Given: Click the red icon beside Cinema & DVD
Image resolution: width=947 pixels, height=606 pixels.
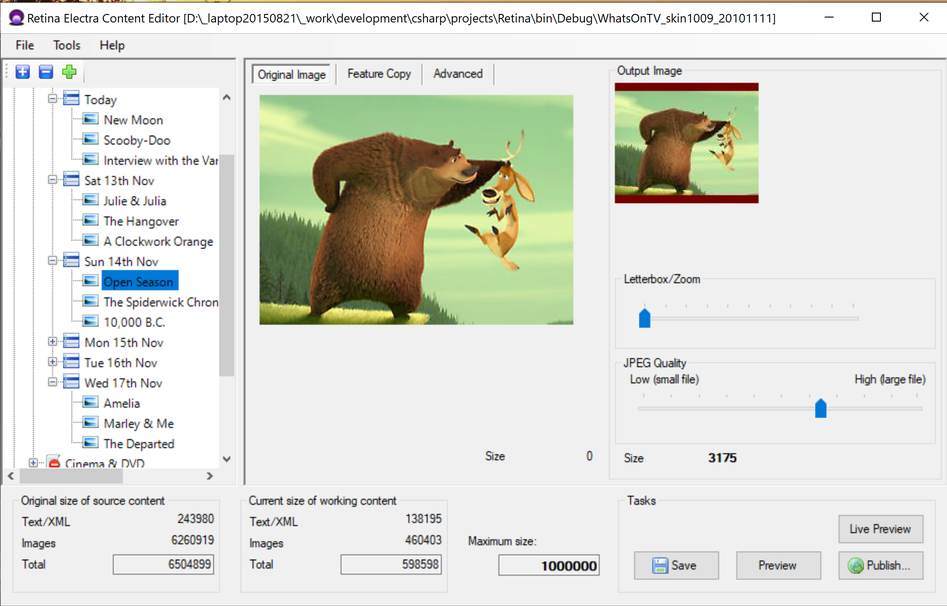Looking at the screenshot, I should coord(54,464).
